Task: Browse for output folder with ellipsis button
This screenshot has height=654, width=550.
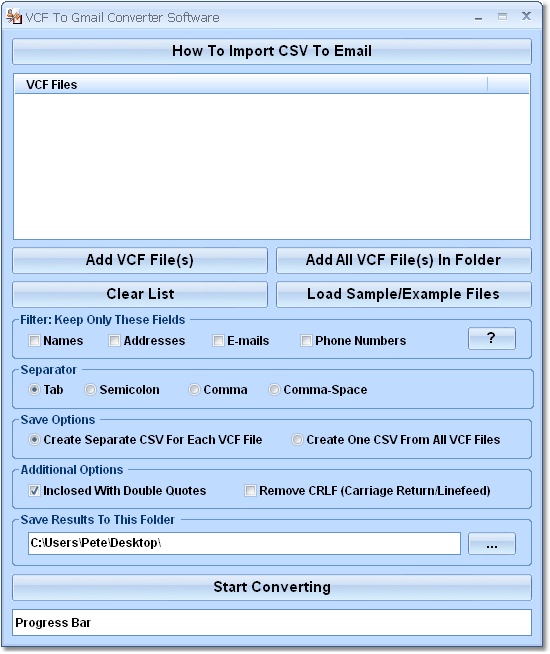Action: pyautogui.click(x=492, y=543)
